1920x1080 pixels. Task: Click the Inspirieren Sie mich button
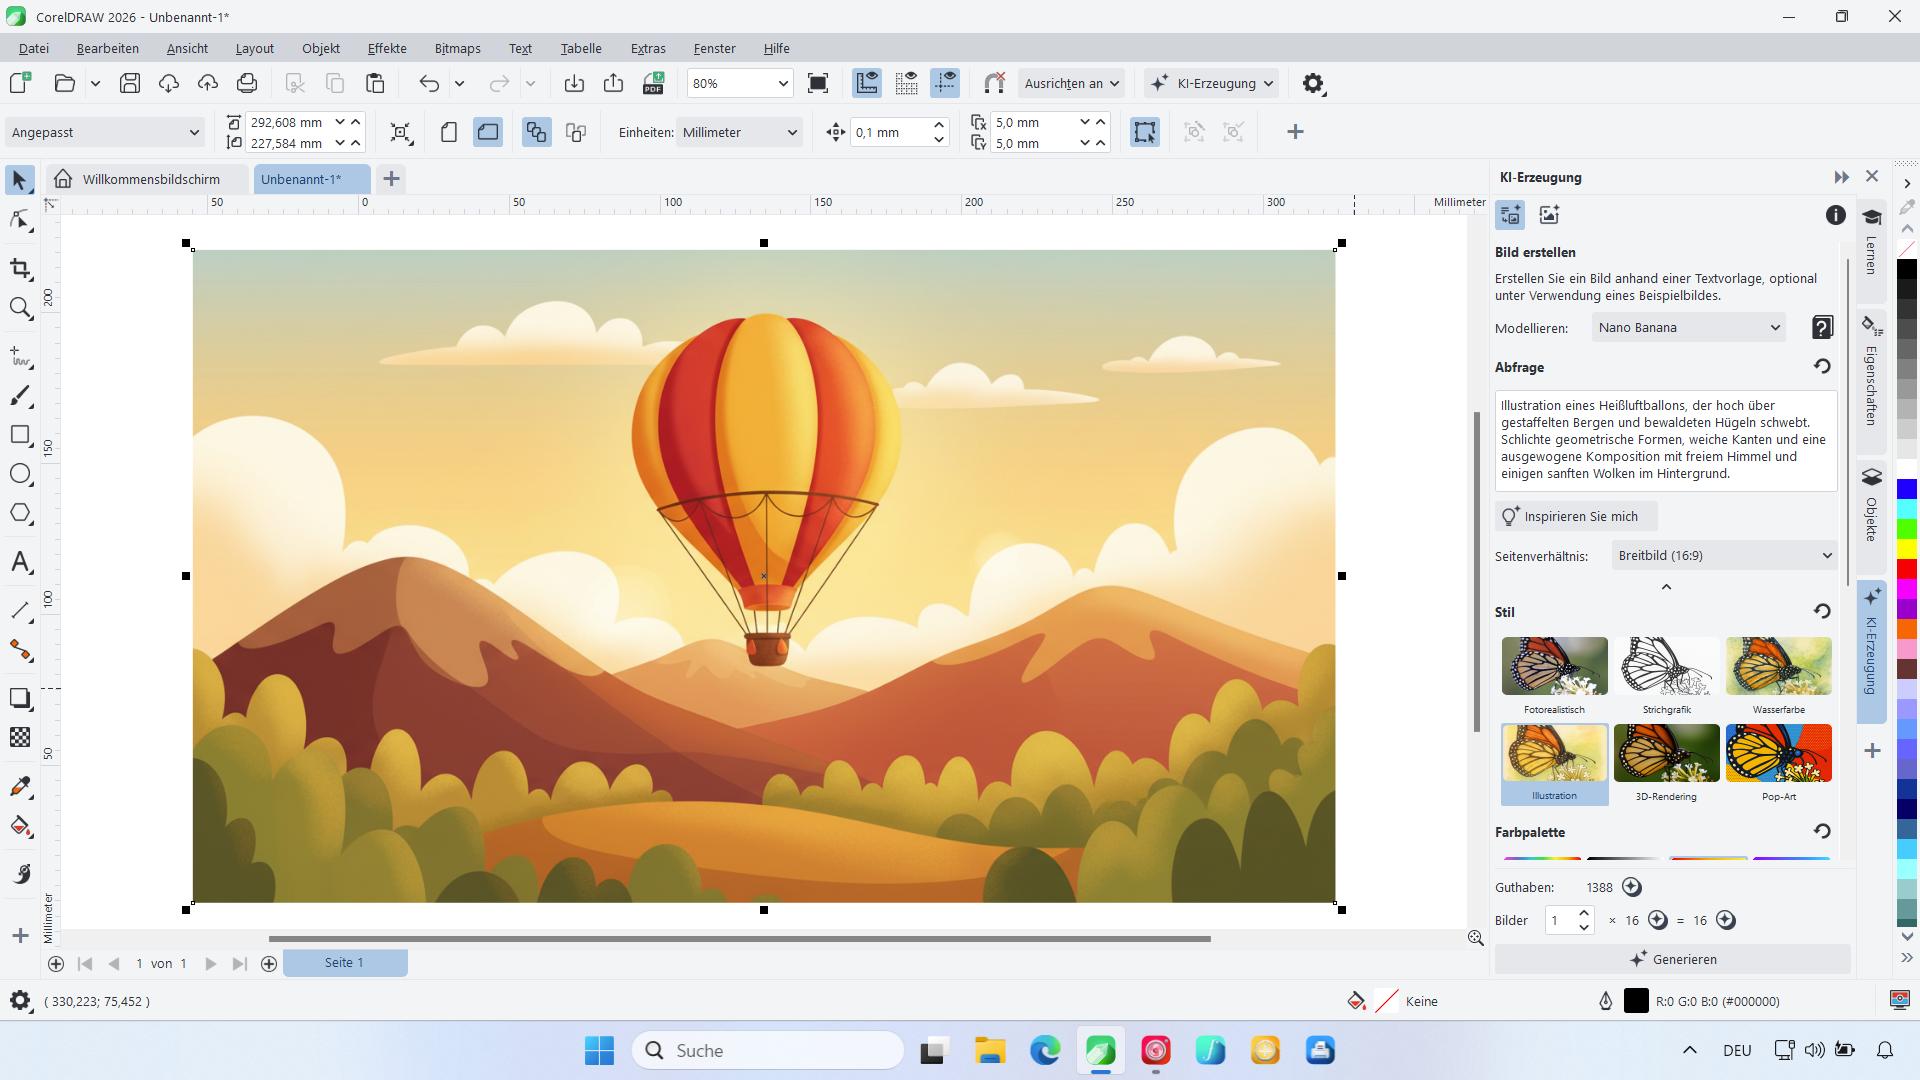(1574, 516)
